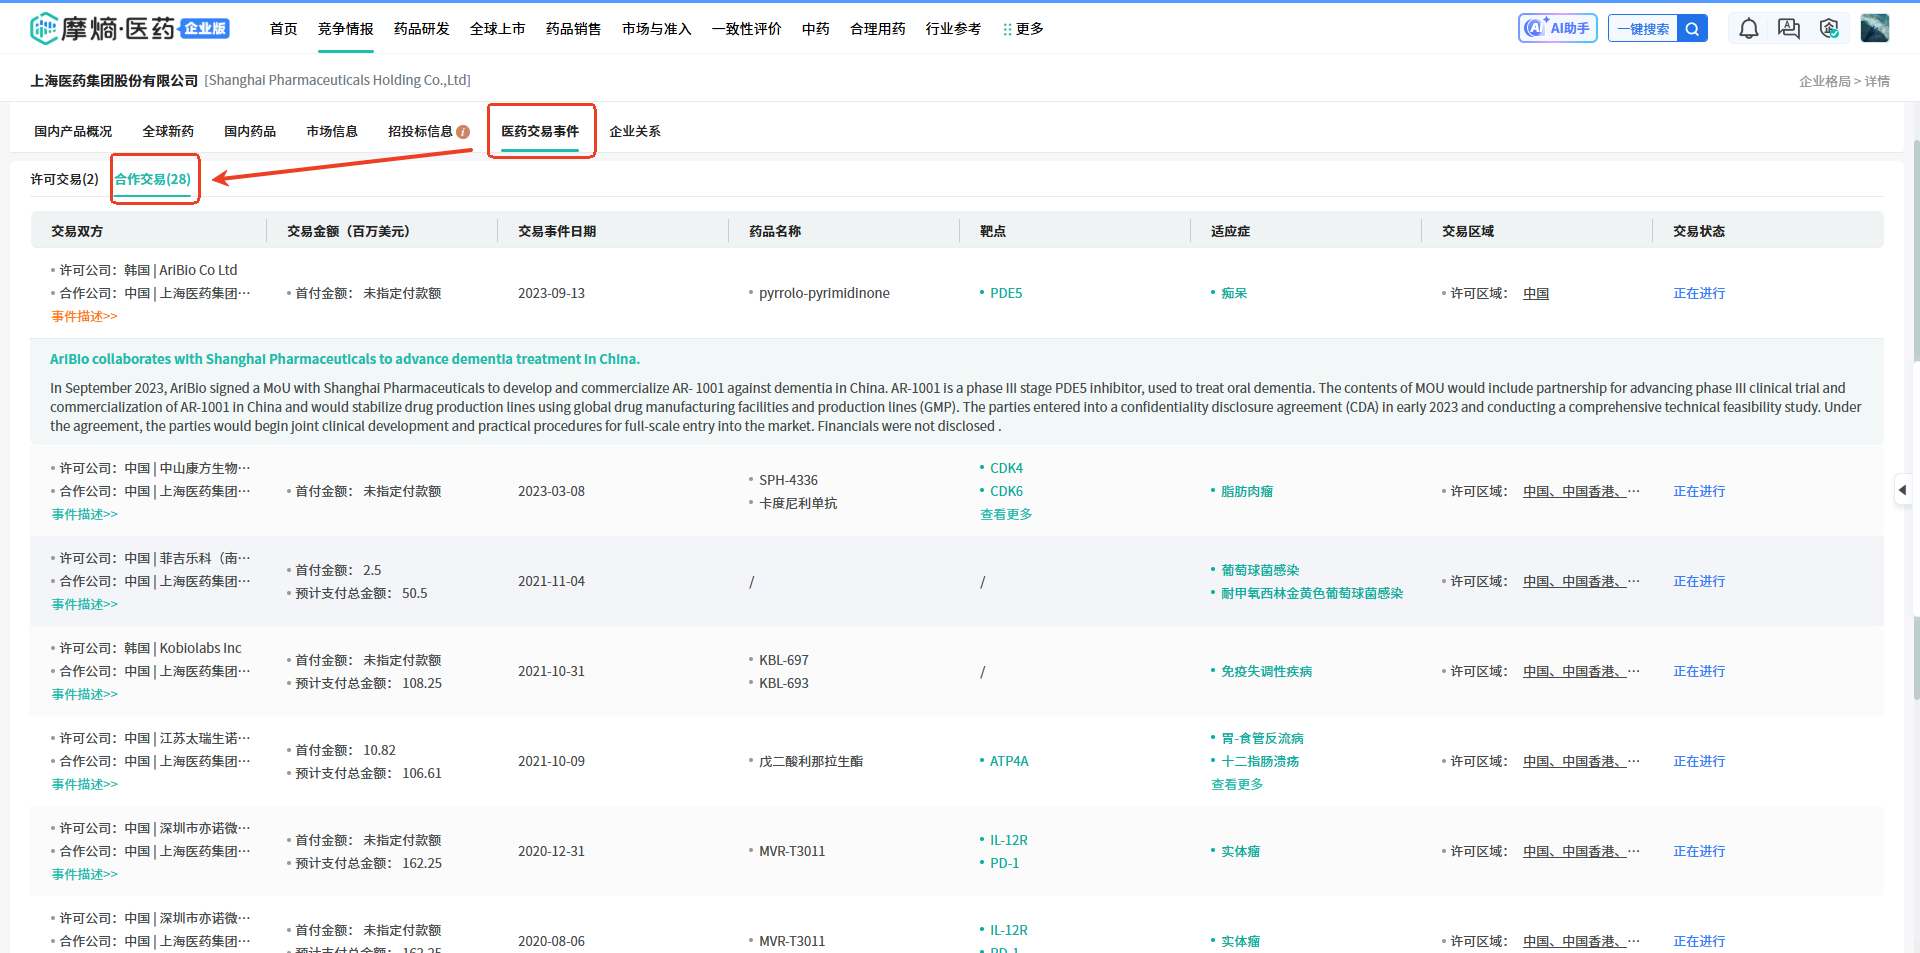Open the 药品研发 navigation item
Screen dimensions: 1920x953
point(421,29)
